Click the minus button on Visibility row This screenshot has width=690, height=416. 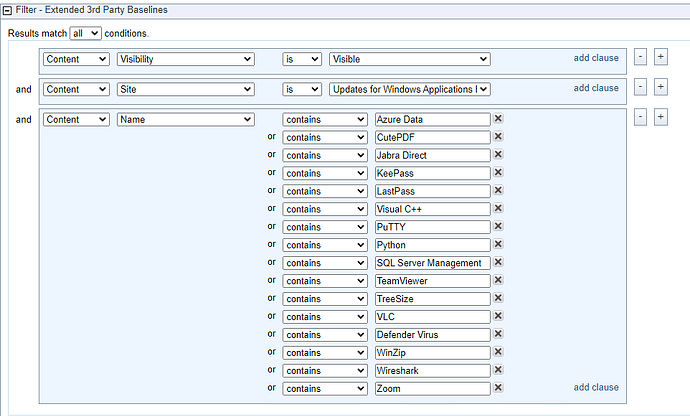640,57
